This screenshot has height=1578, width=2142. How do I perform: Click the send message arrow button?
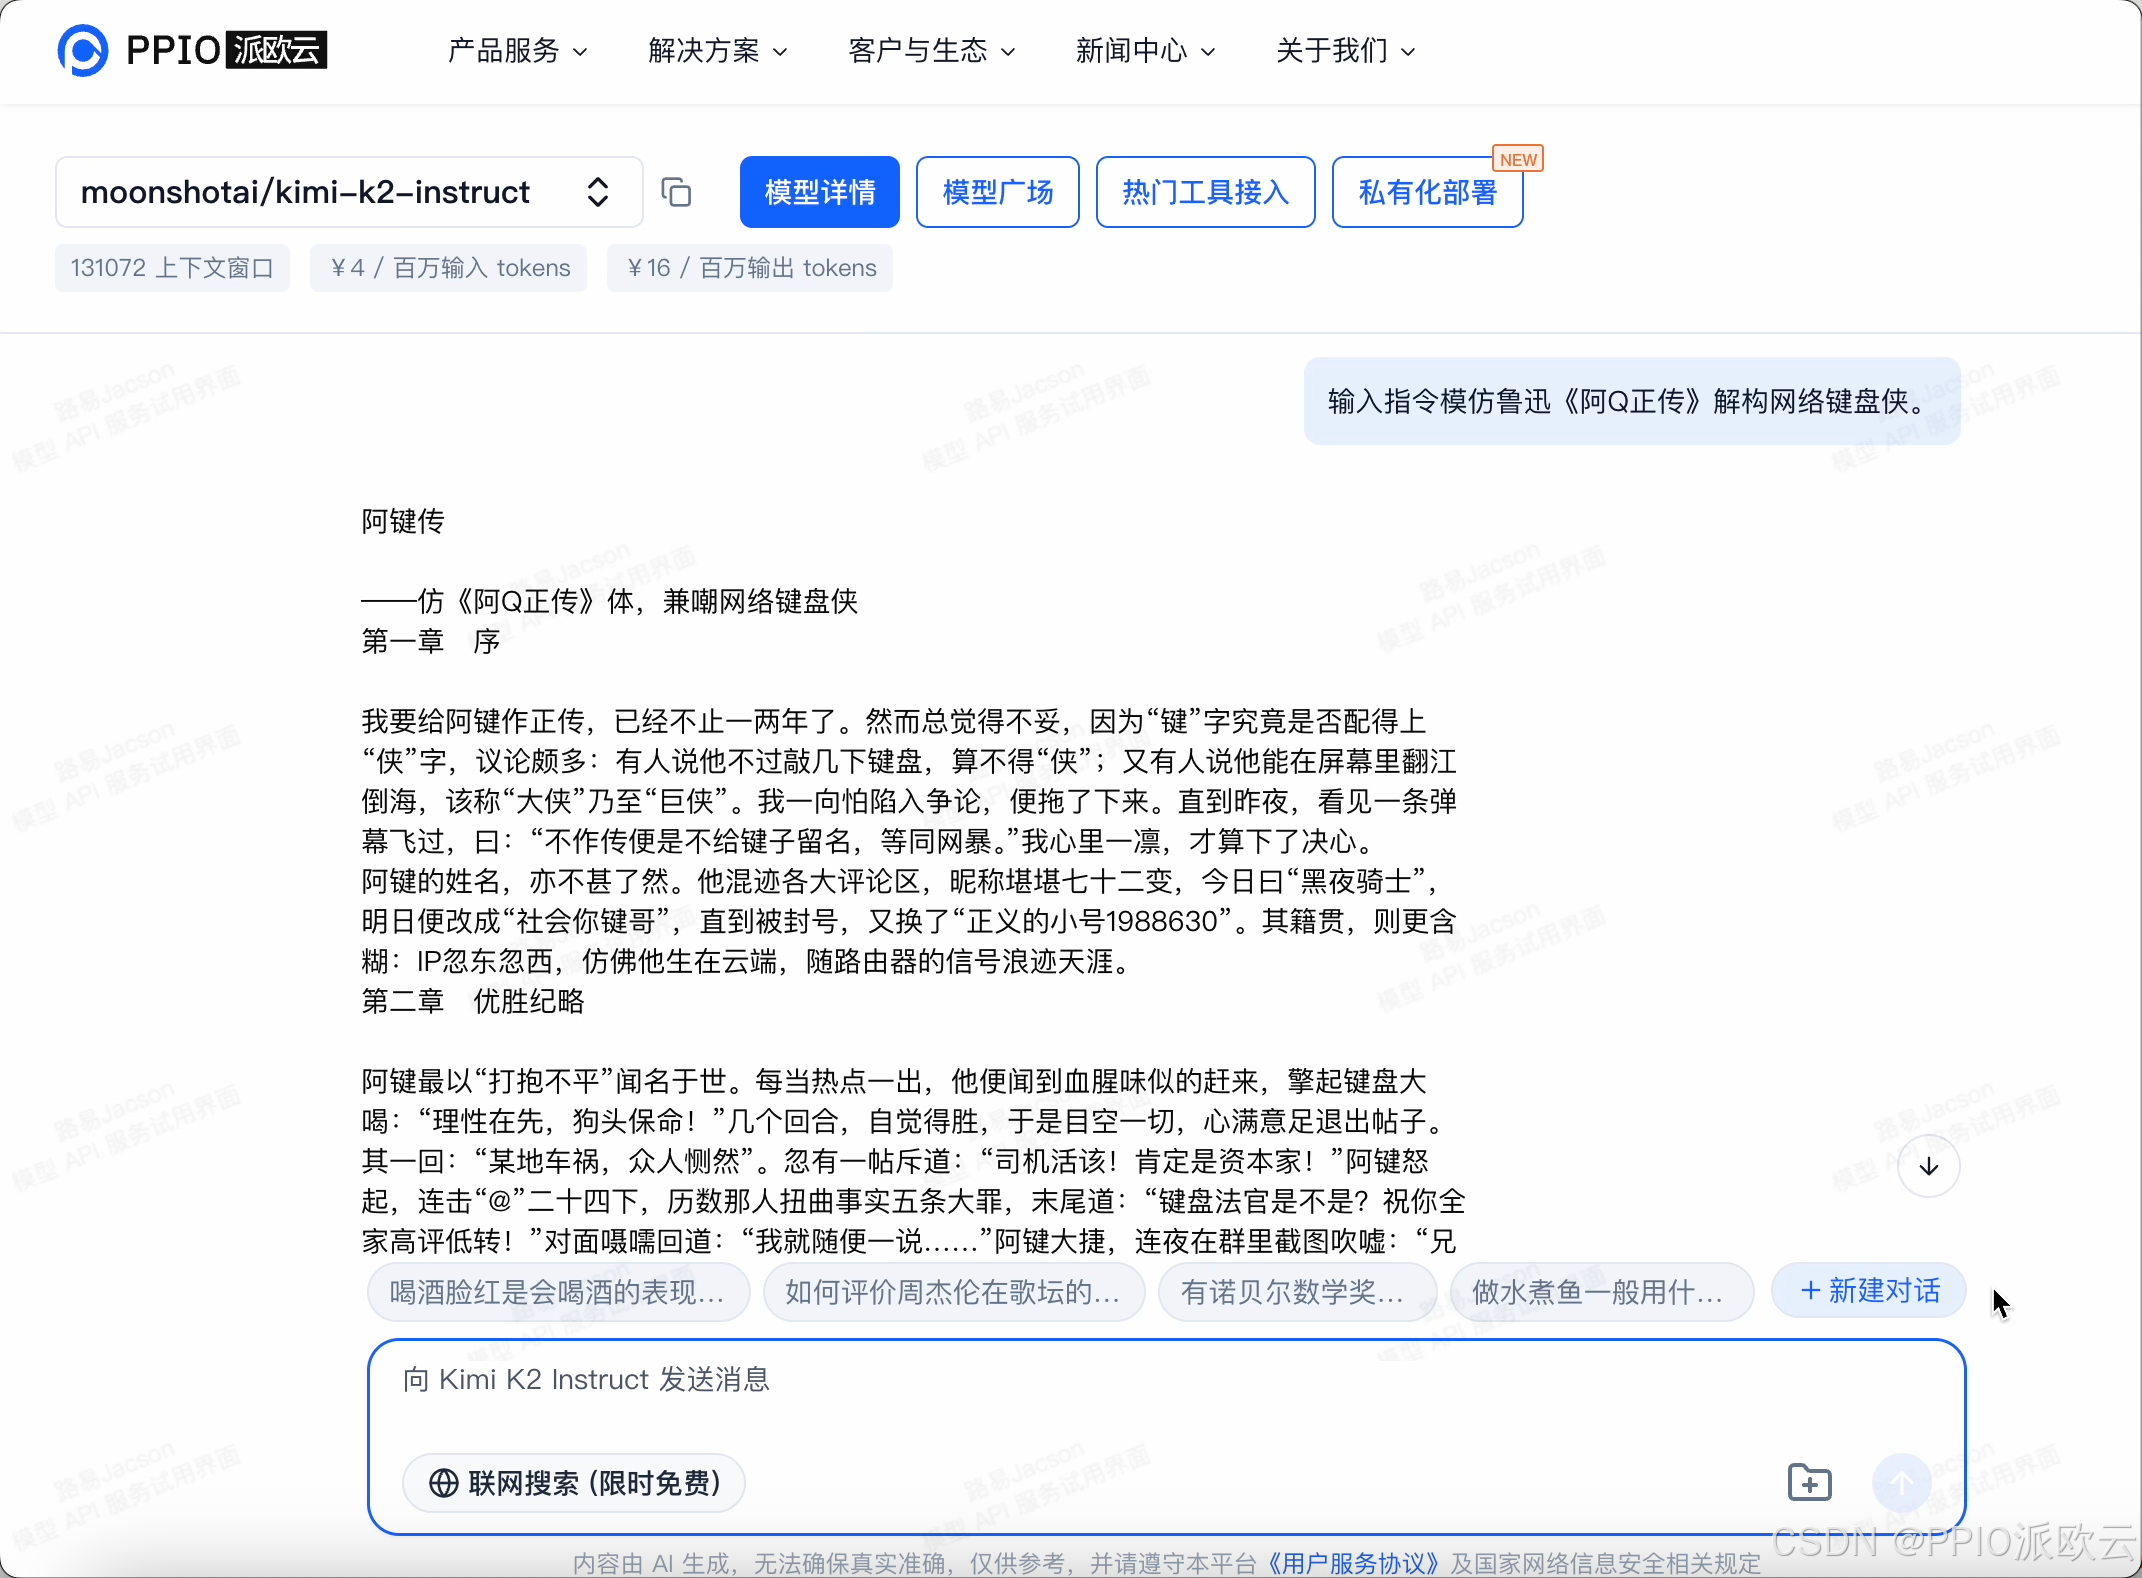click(x=1901, y=1483)
